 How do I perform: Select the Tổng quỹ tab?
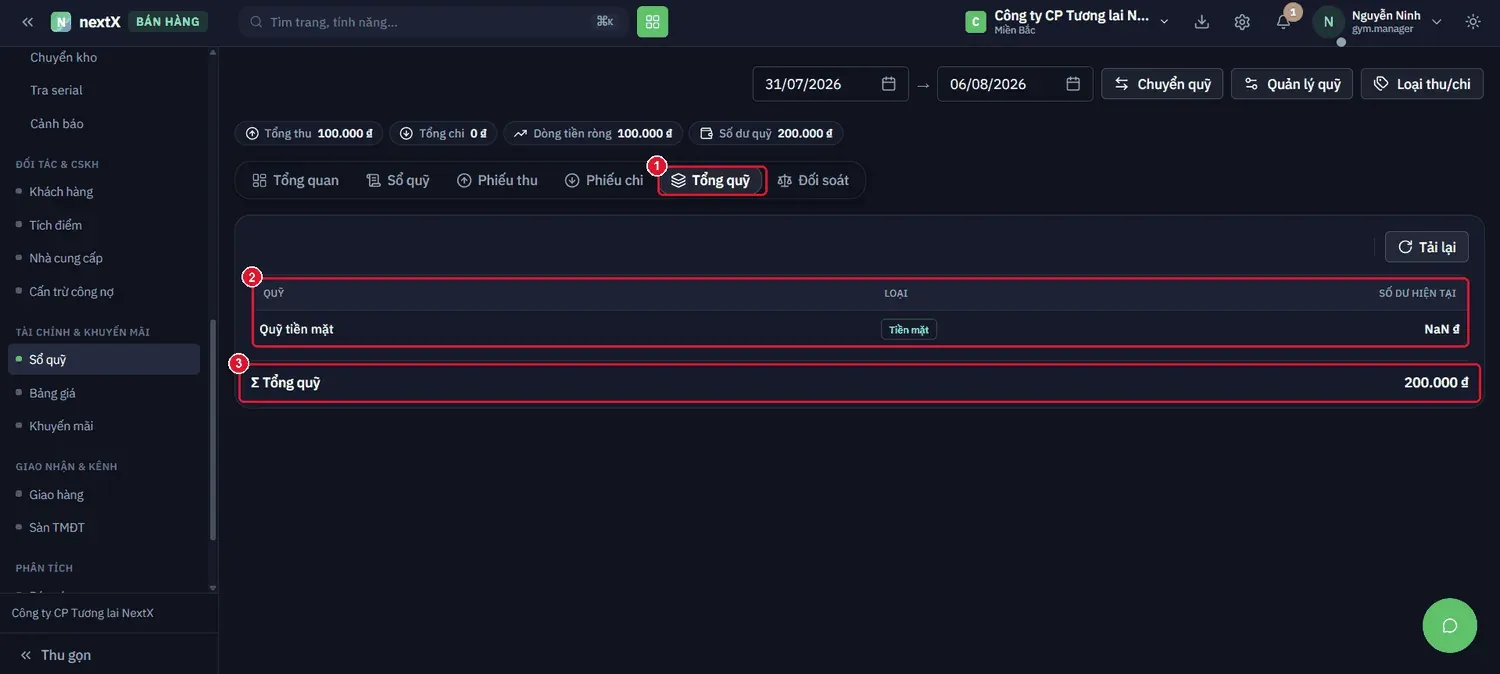coord(711,180)
